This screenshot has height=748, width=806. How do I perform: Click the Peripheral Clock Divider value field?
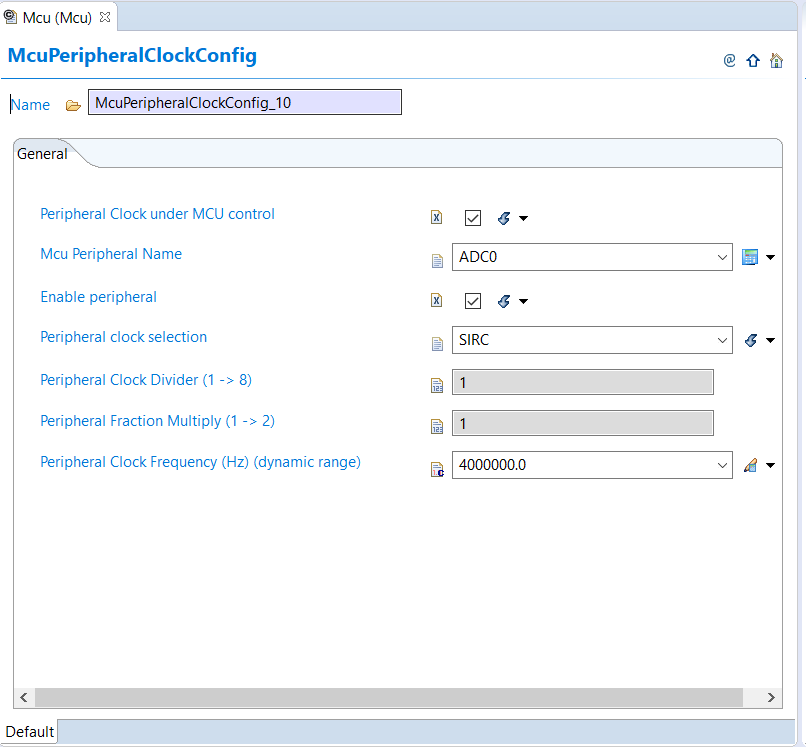pos(583,382)
